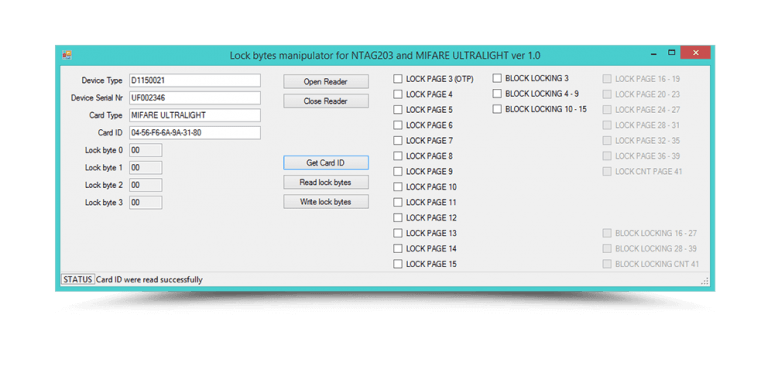This screenshot has width=768, height=373.
Task: Click the 'Lock byte 1' label
Action: tap(103, 168)
